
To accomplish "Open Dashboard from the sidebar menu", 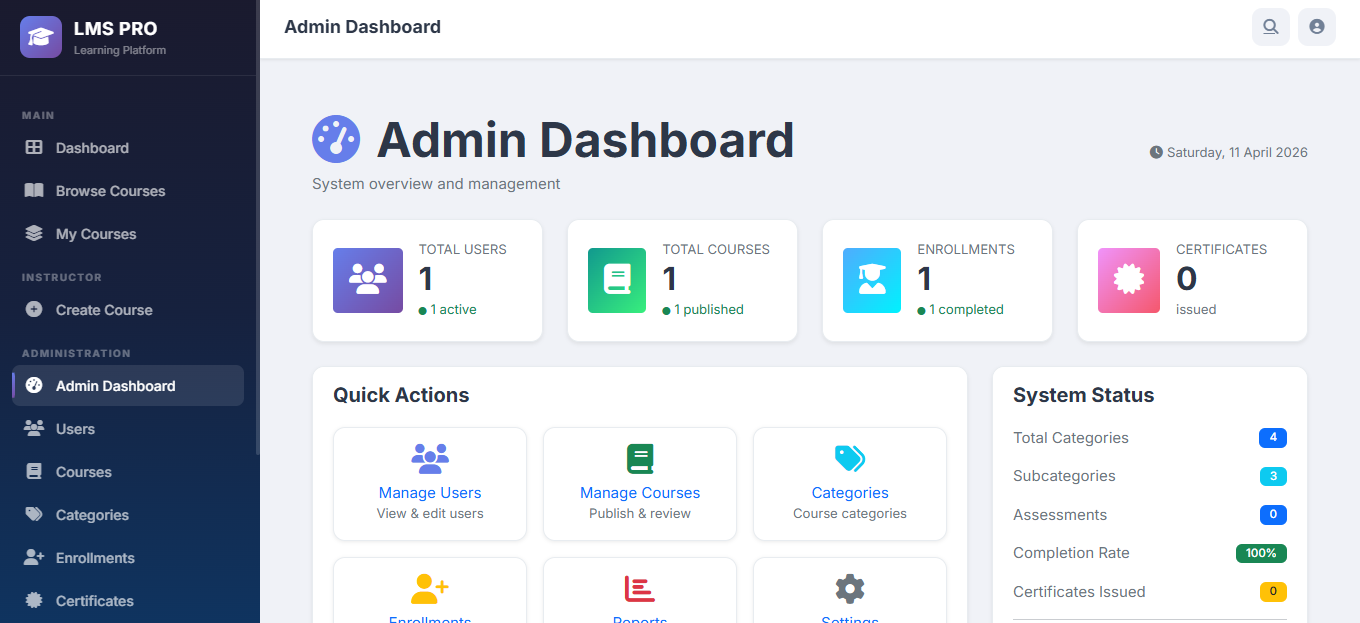I will coord(128,148).
